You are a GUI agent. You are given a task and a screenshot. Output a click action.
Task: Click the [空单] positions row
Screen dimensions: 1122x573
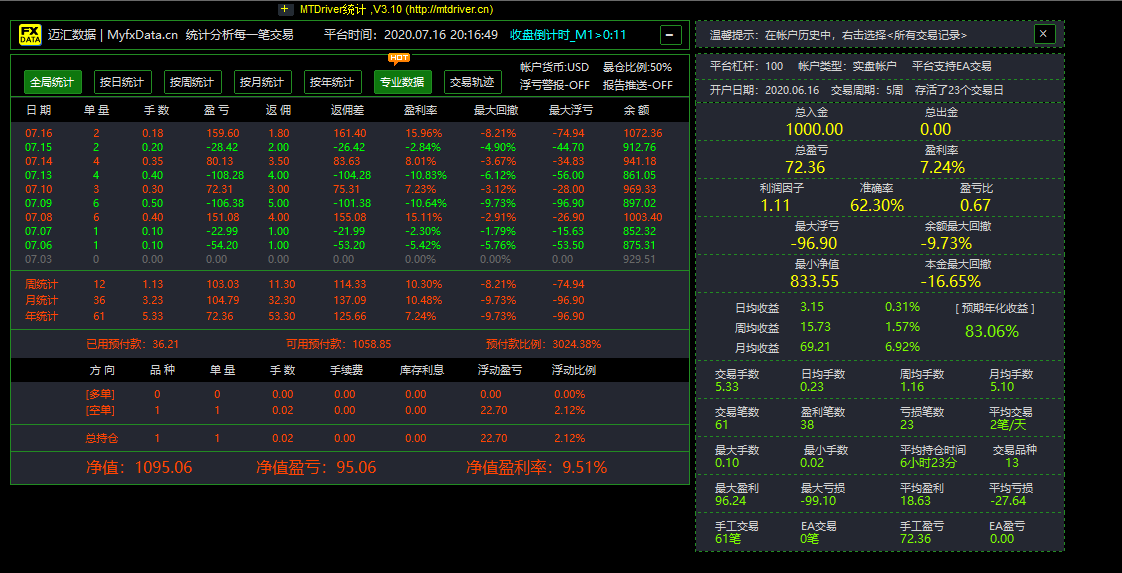[x=350, y=411]
